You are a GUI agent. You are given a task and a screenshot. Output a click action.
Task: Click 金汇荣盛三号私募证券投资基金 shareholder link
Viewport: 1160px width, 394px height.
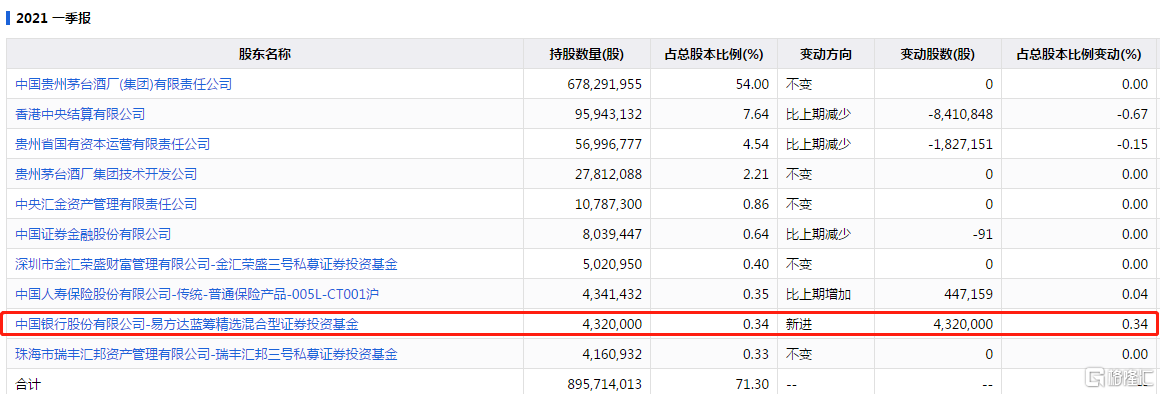(206, 264)
